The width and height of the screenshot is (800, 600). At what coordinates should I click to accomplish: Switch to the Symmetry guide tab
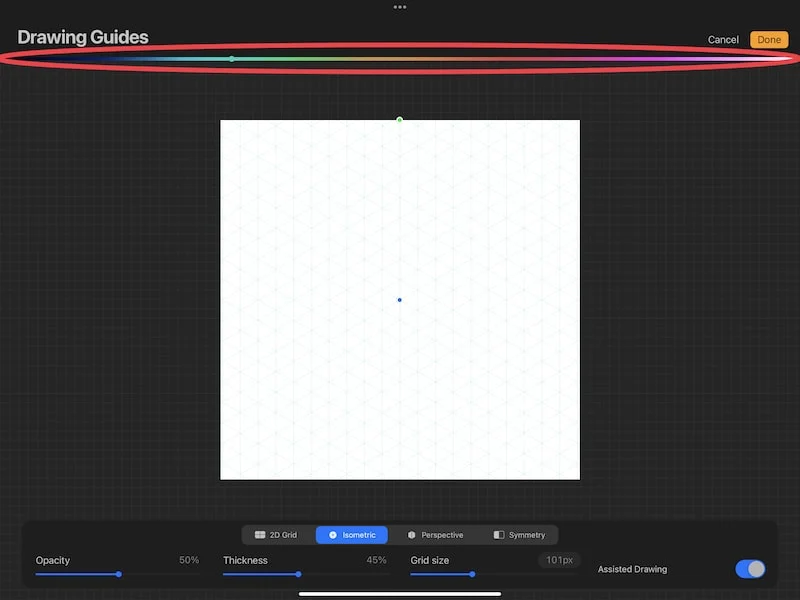pyautogui.click(x=519, y=535)
